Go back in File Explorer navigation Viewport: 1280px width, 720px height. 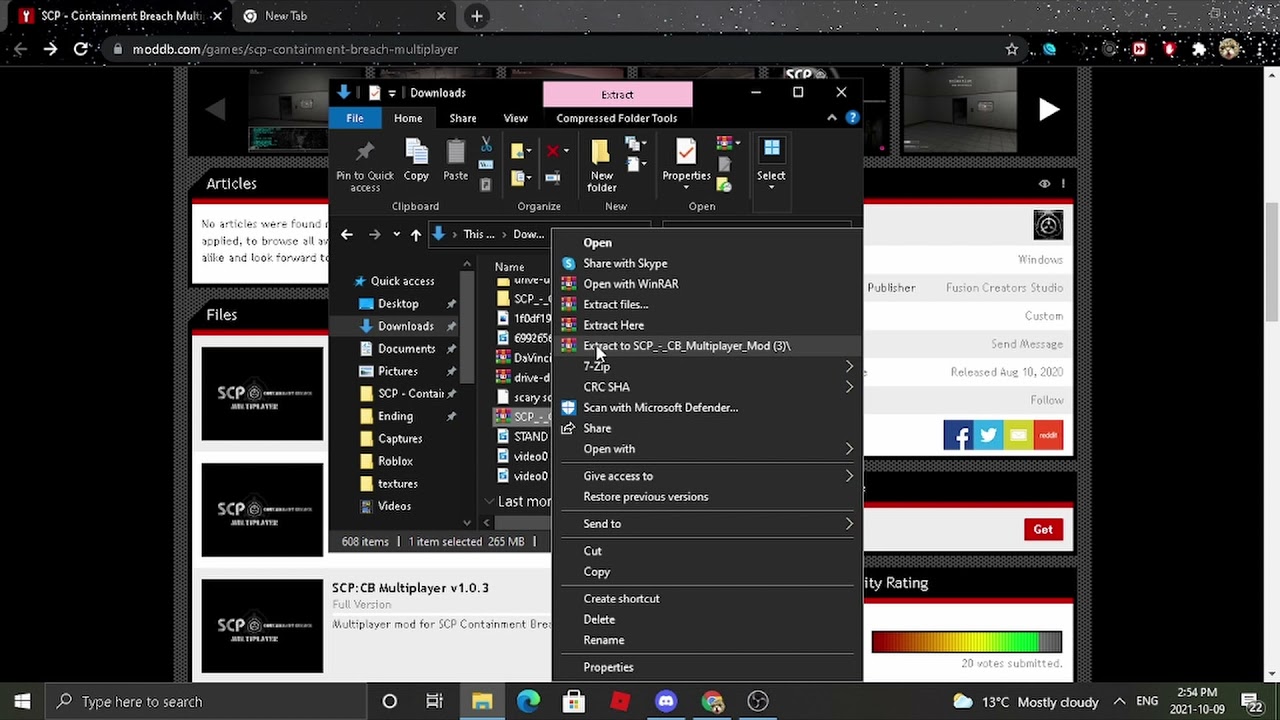pos(346,235)
